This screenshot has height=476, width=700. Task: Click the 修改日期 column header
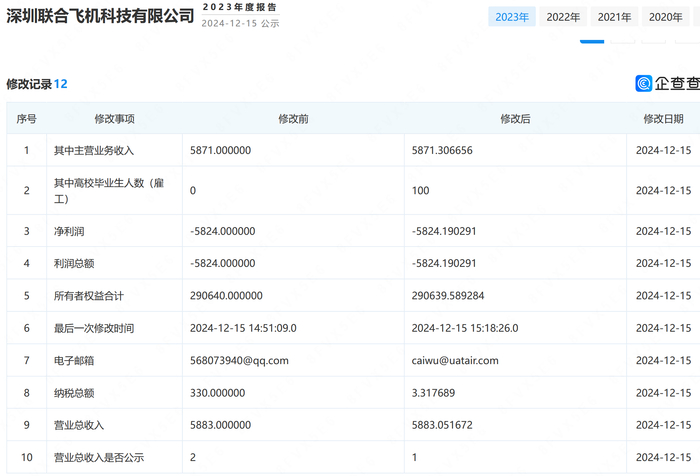pos(663,119)
